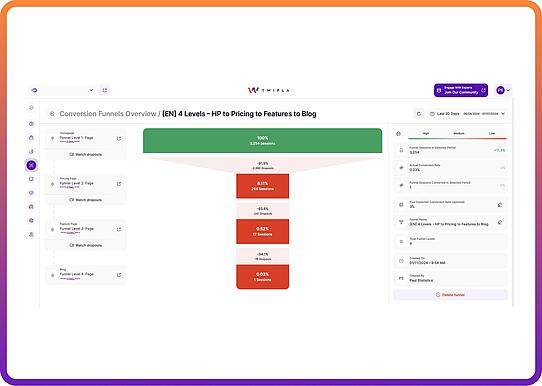The width and height of the screenshot is (542, 386).
Task: Click the TWIPLA logo
Action: click(269, 90)
